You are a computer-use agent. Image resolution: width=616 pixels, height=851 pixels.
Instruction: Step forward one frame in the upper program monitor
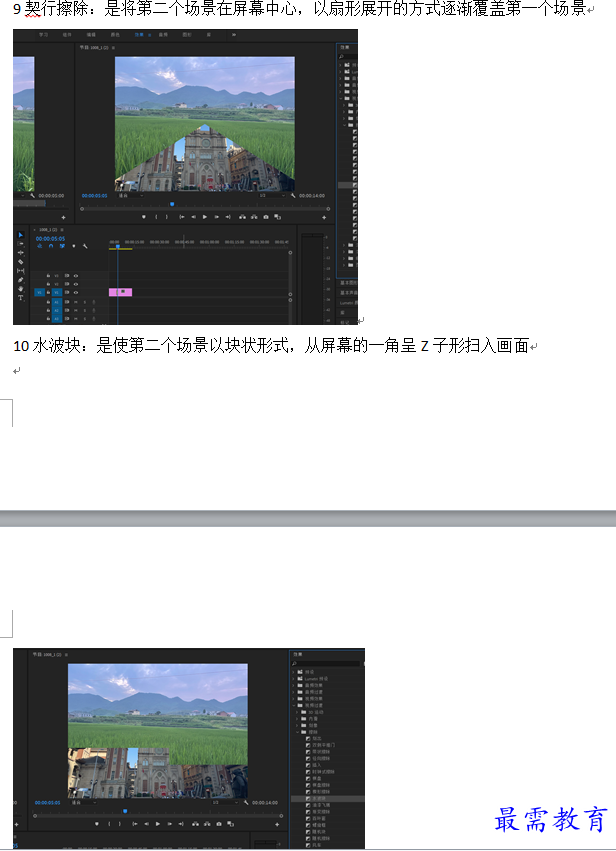tap(217, 217)
